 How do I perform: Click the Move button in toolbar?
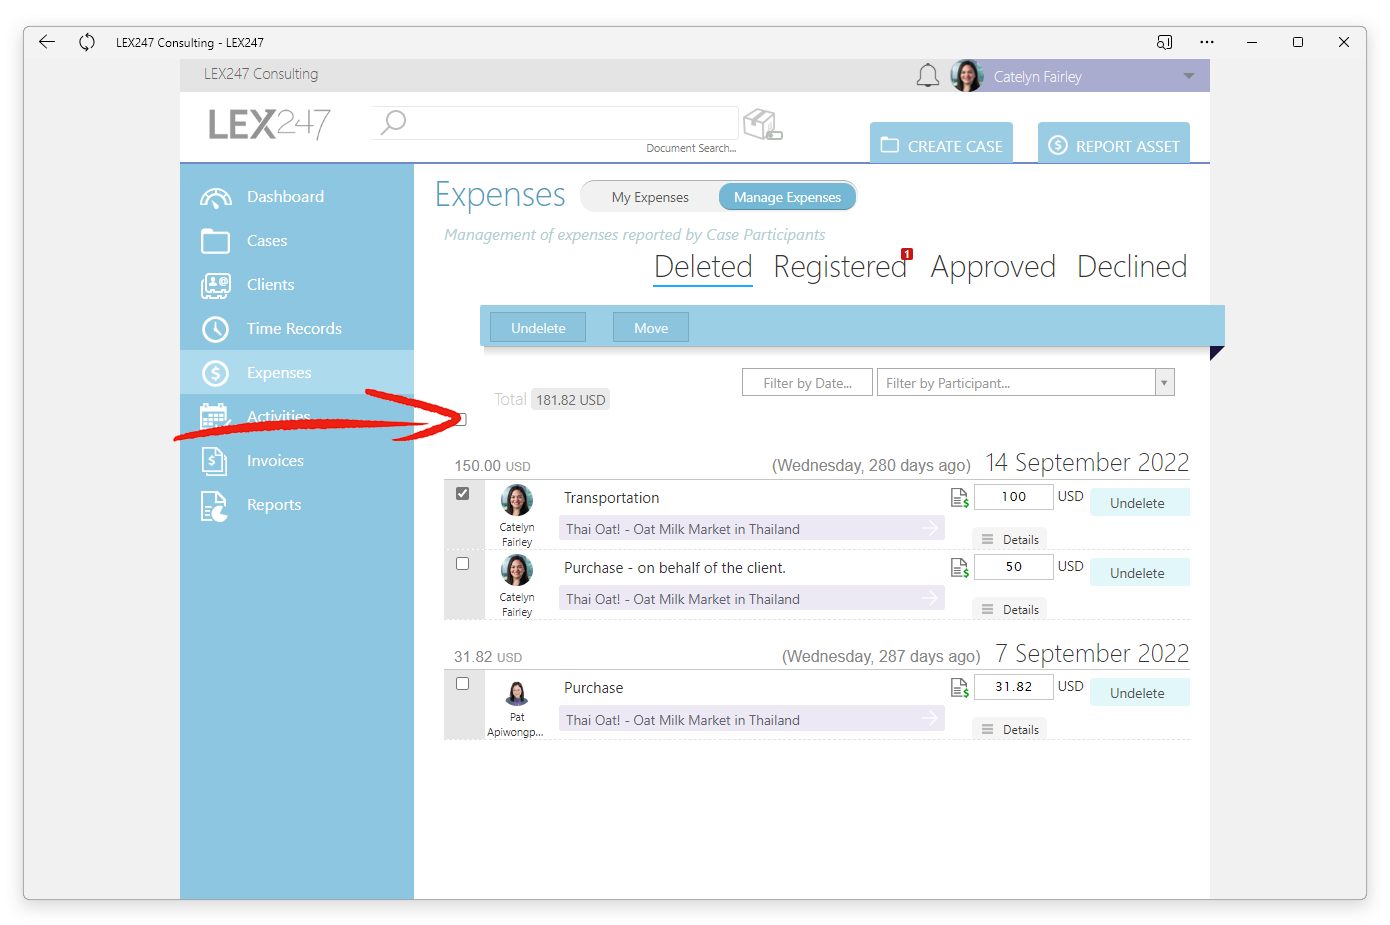[651, 328]
